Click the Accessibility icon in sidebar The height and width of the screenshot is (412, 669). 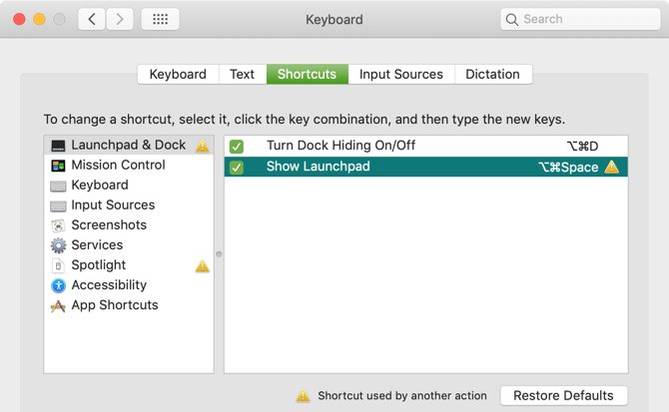[x=59, y=285]
